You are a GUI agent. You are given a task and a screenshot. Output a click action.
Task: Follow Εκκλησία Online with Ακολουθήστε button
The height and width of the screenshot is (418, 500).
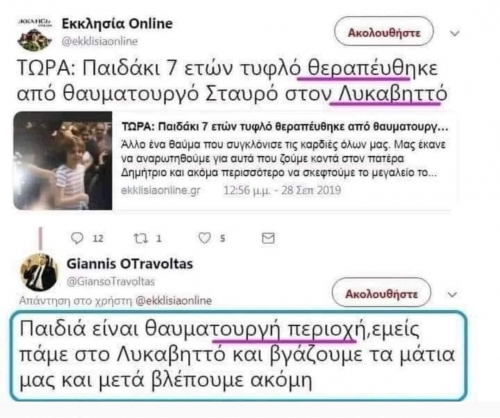coord(384,33)
